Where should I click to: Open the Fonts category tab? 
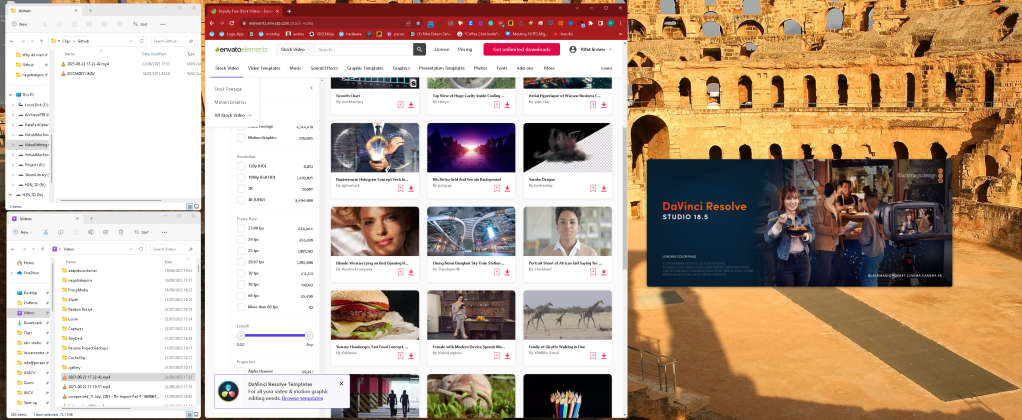click(501, 68)
